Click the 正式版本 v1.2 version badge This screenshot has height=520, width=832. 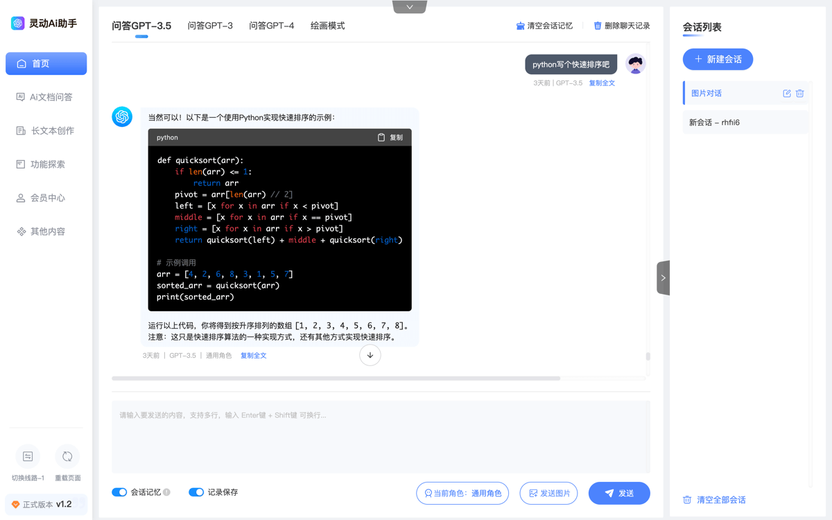[x=46, y=504]
